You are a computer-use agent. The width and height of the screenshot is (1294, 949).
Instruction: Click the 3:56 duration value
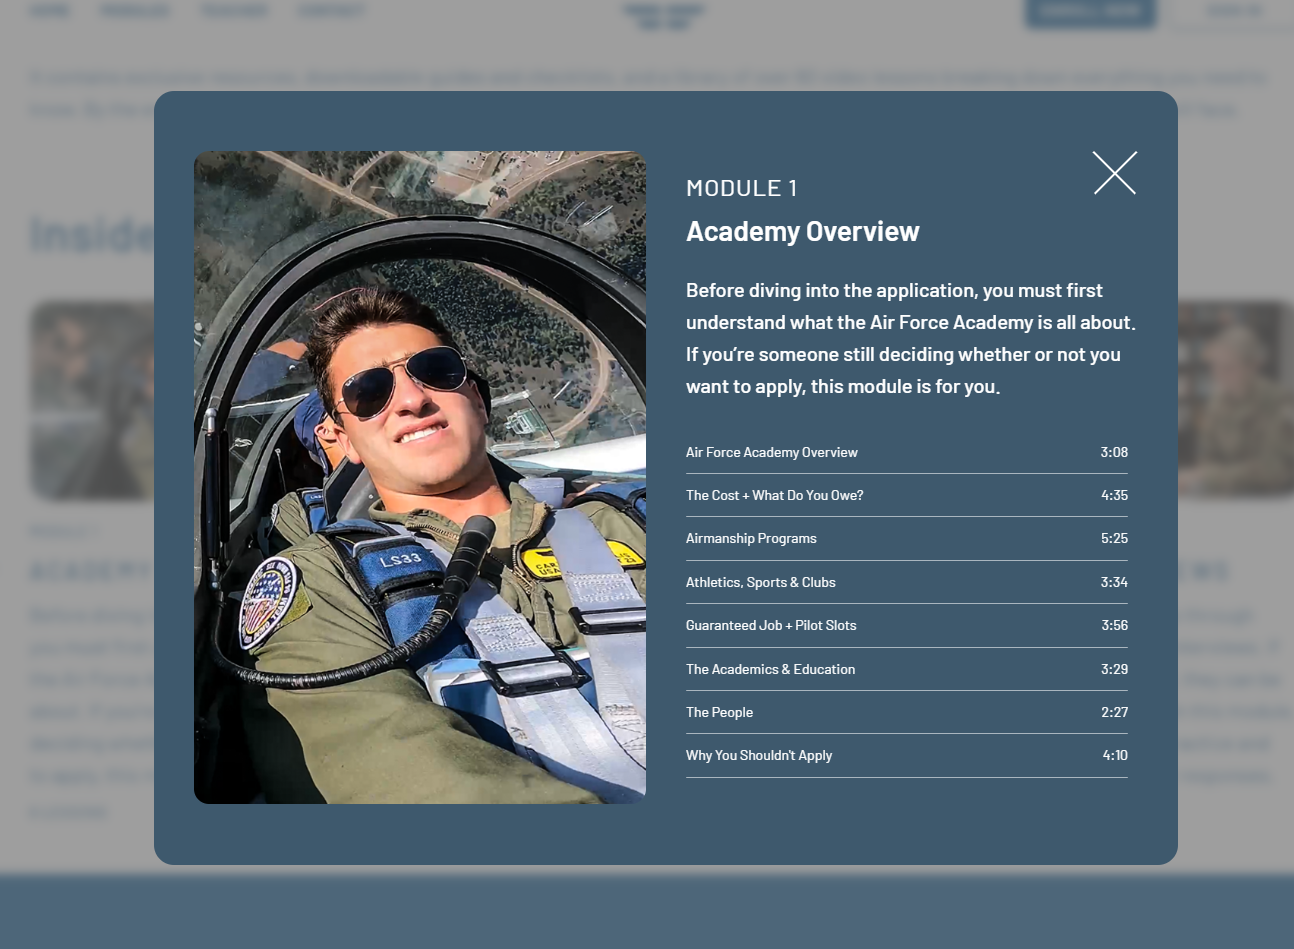tap(1114, 625)
